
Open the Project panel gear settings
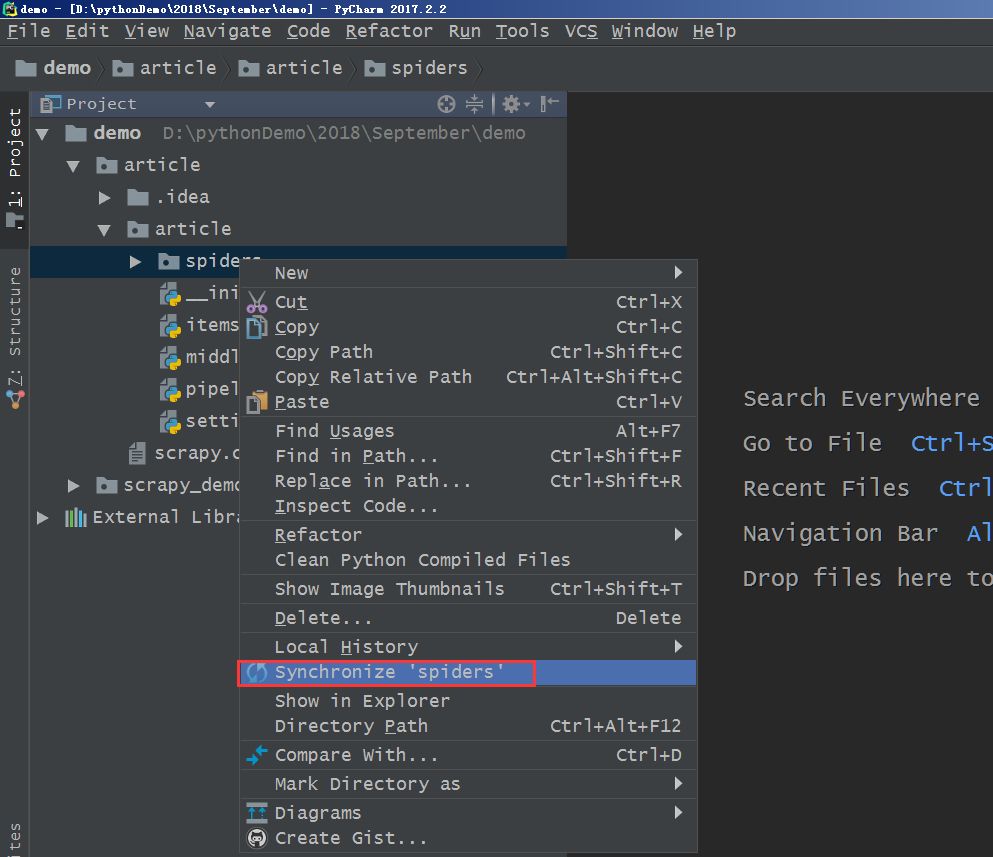tap(515, 104)
